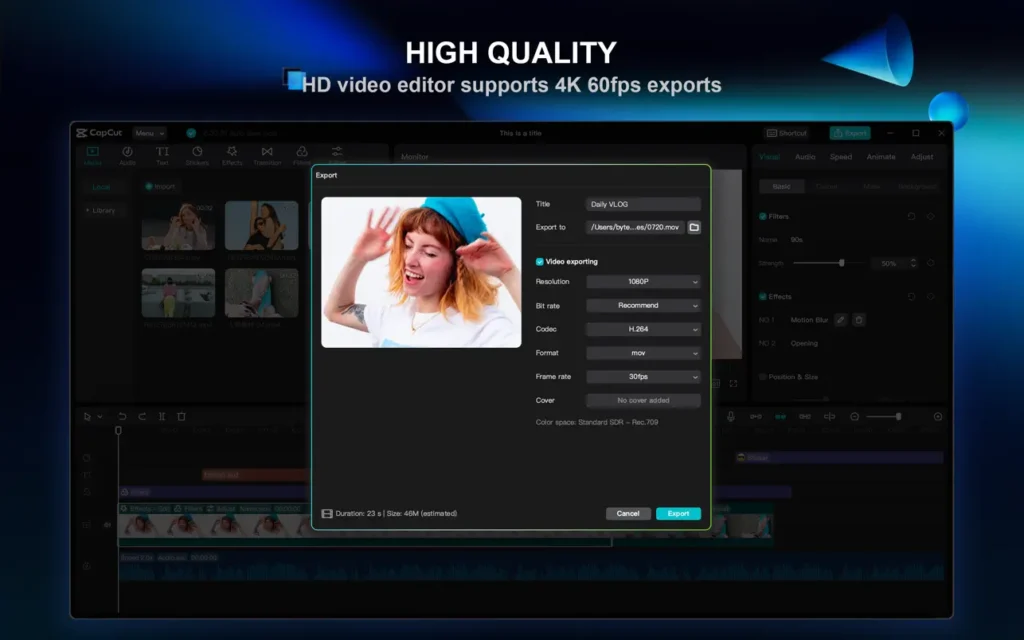Viewport: 1024px width, 640px height.
Task: Open the Bit rate Recommend dropdown
Action: (x=643, y=306)
